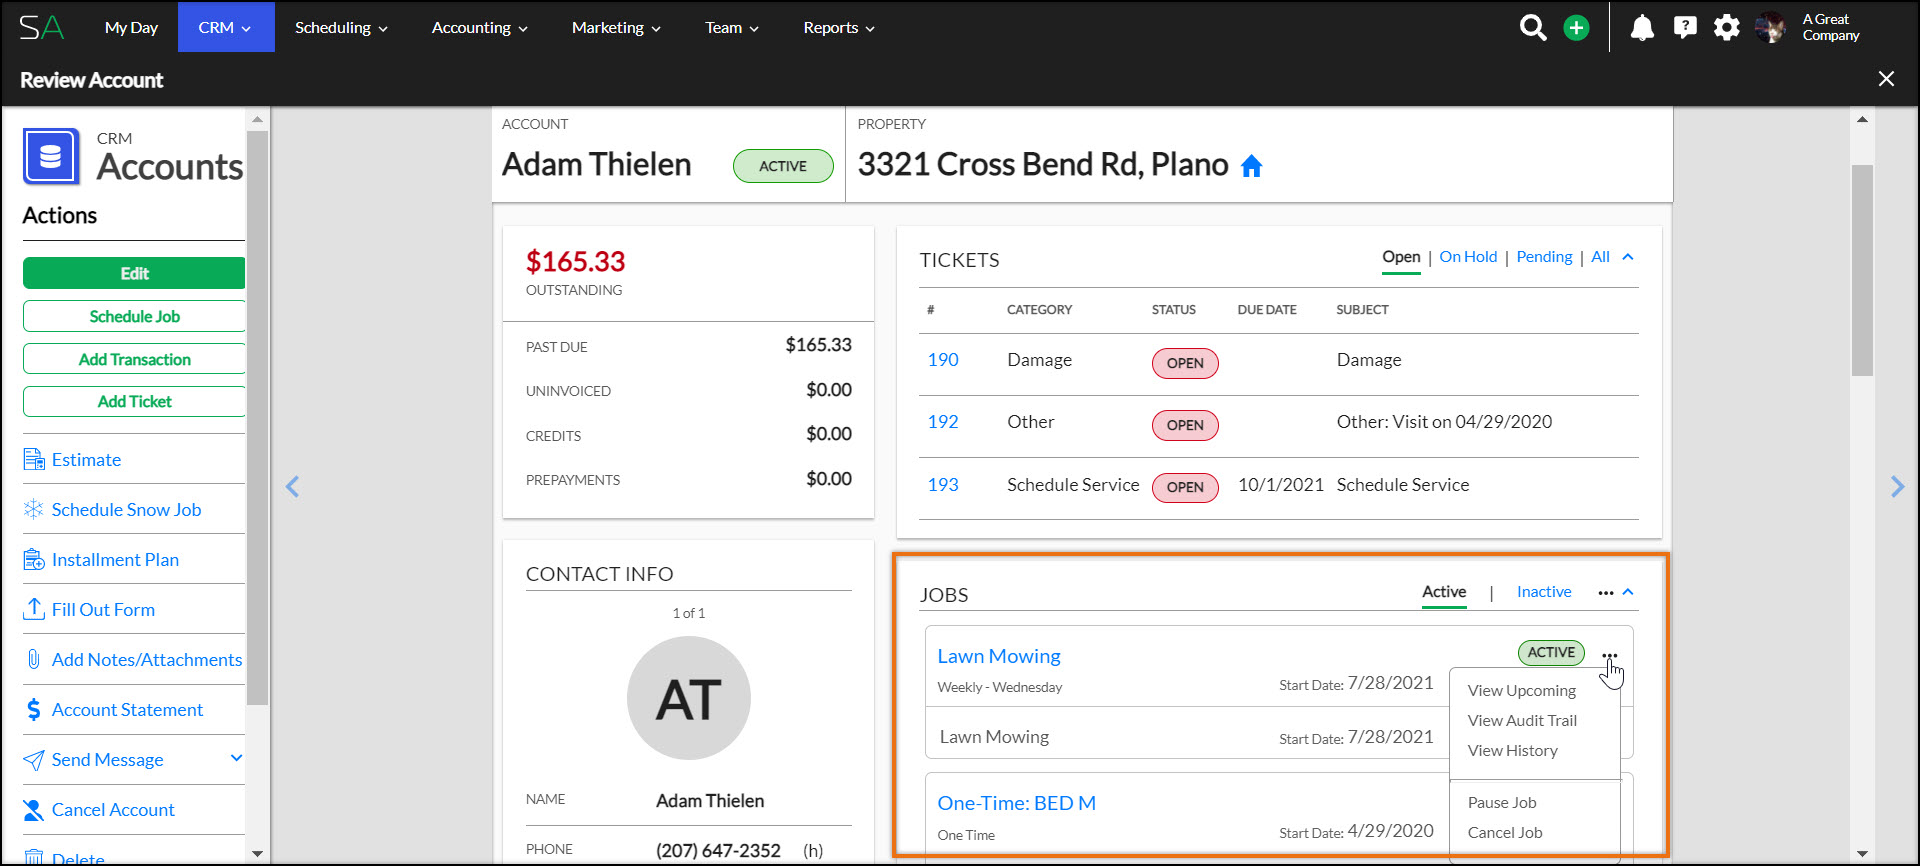The height and width of the screenshot is (866, 1920).
Task: Open the Accounting dropdown menu
Action: (x=479, y=28)
